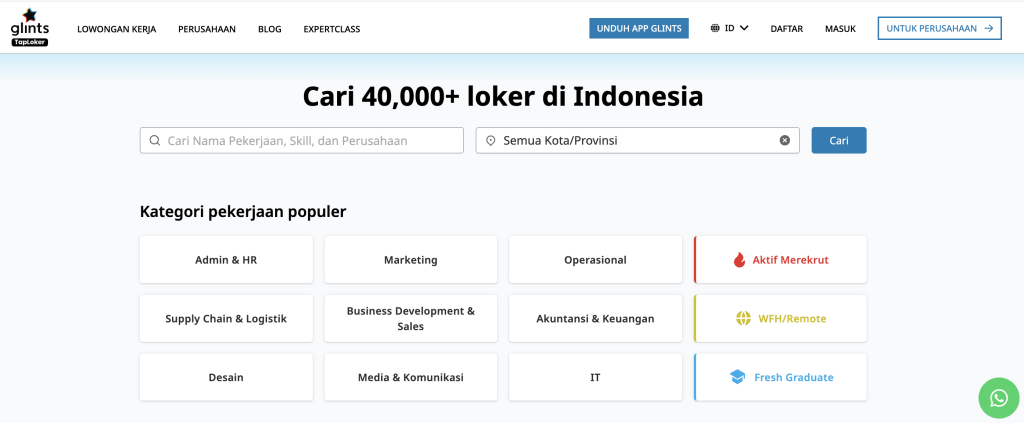
Task: Focus the job name search field
Action: [310, 141]
